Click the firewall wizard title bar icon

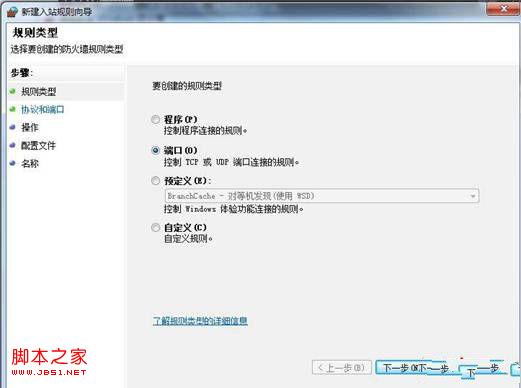tap(12, 12)
